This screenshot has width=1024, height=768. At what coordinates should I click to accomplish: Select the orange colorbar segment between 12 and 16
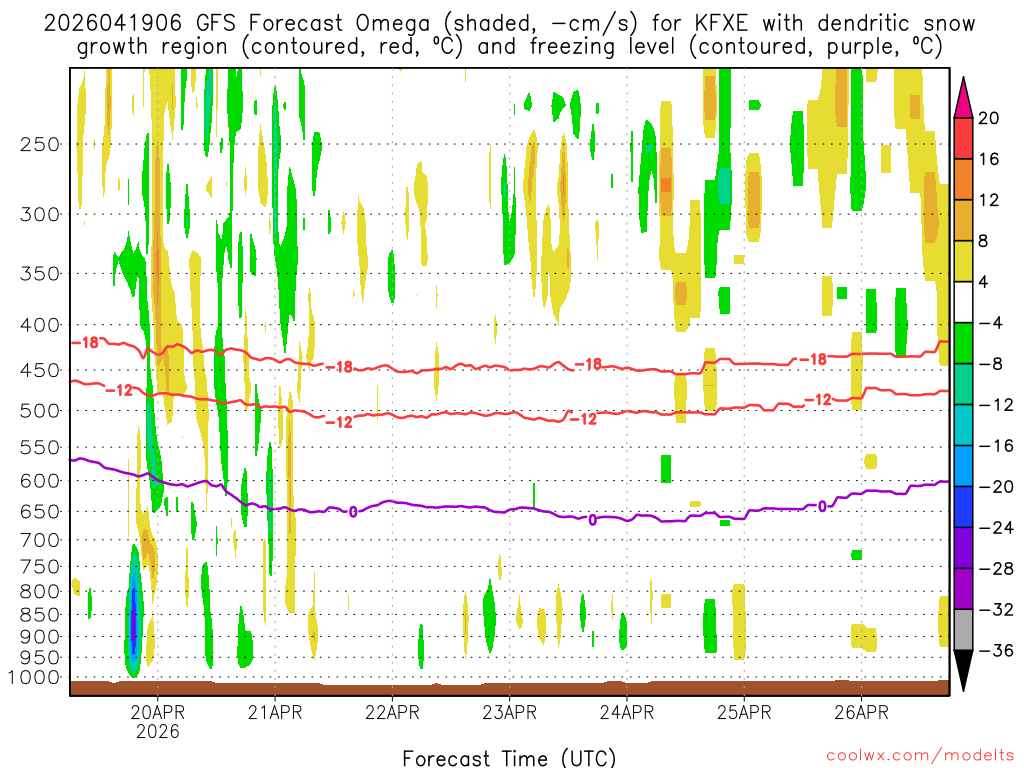point(964,179)
